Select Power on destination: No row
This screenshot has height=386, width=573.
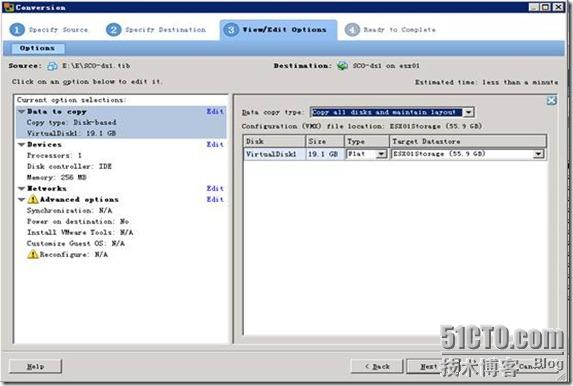78,221
